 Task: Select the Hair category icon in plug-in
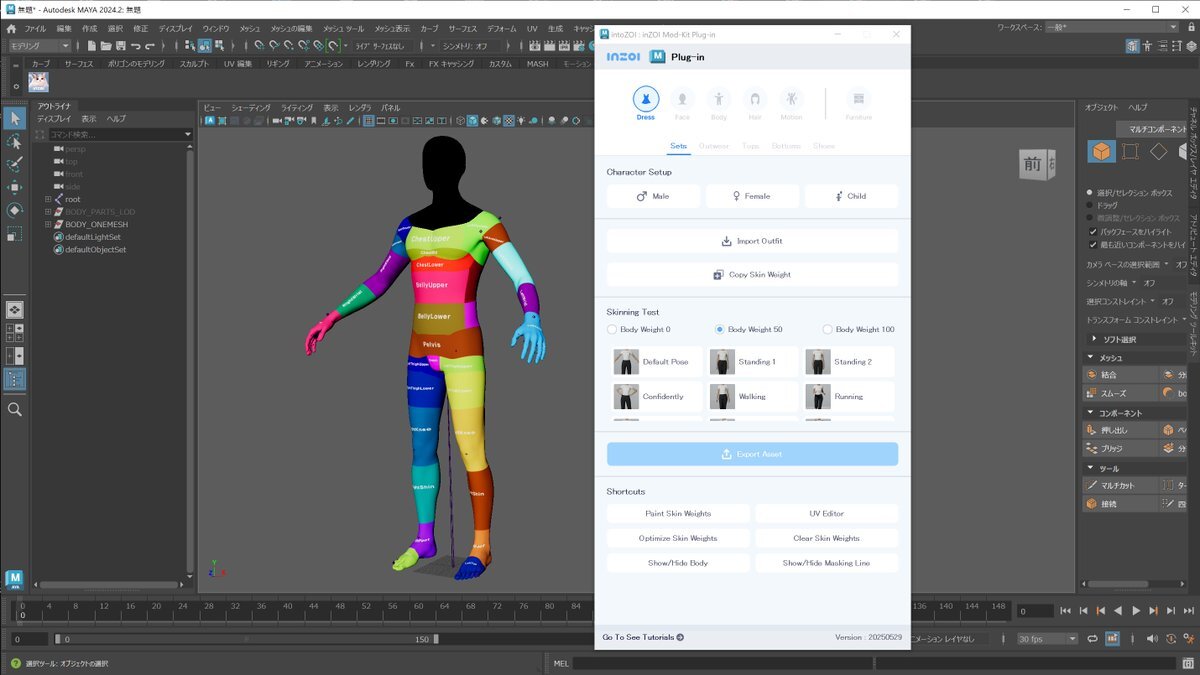click(x=755, y=99)
